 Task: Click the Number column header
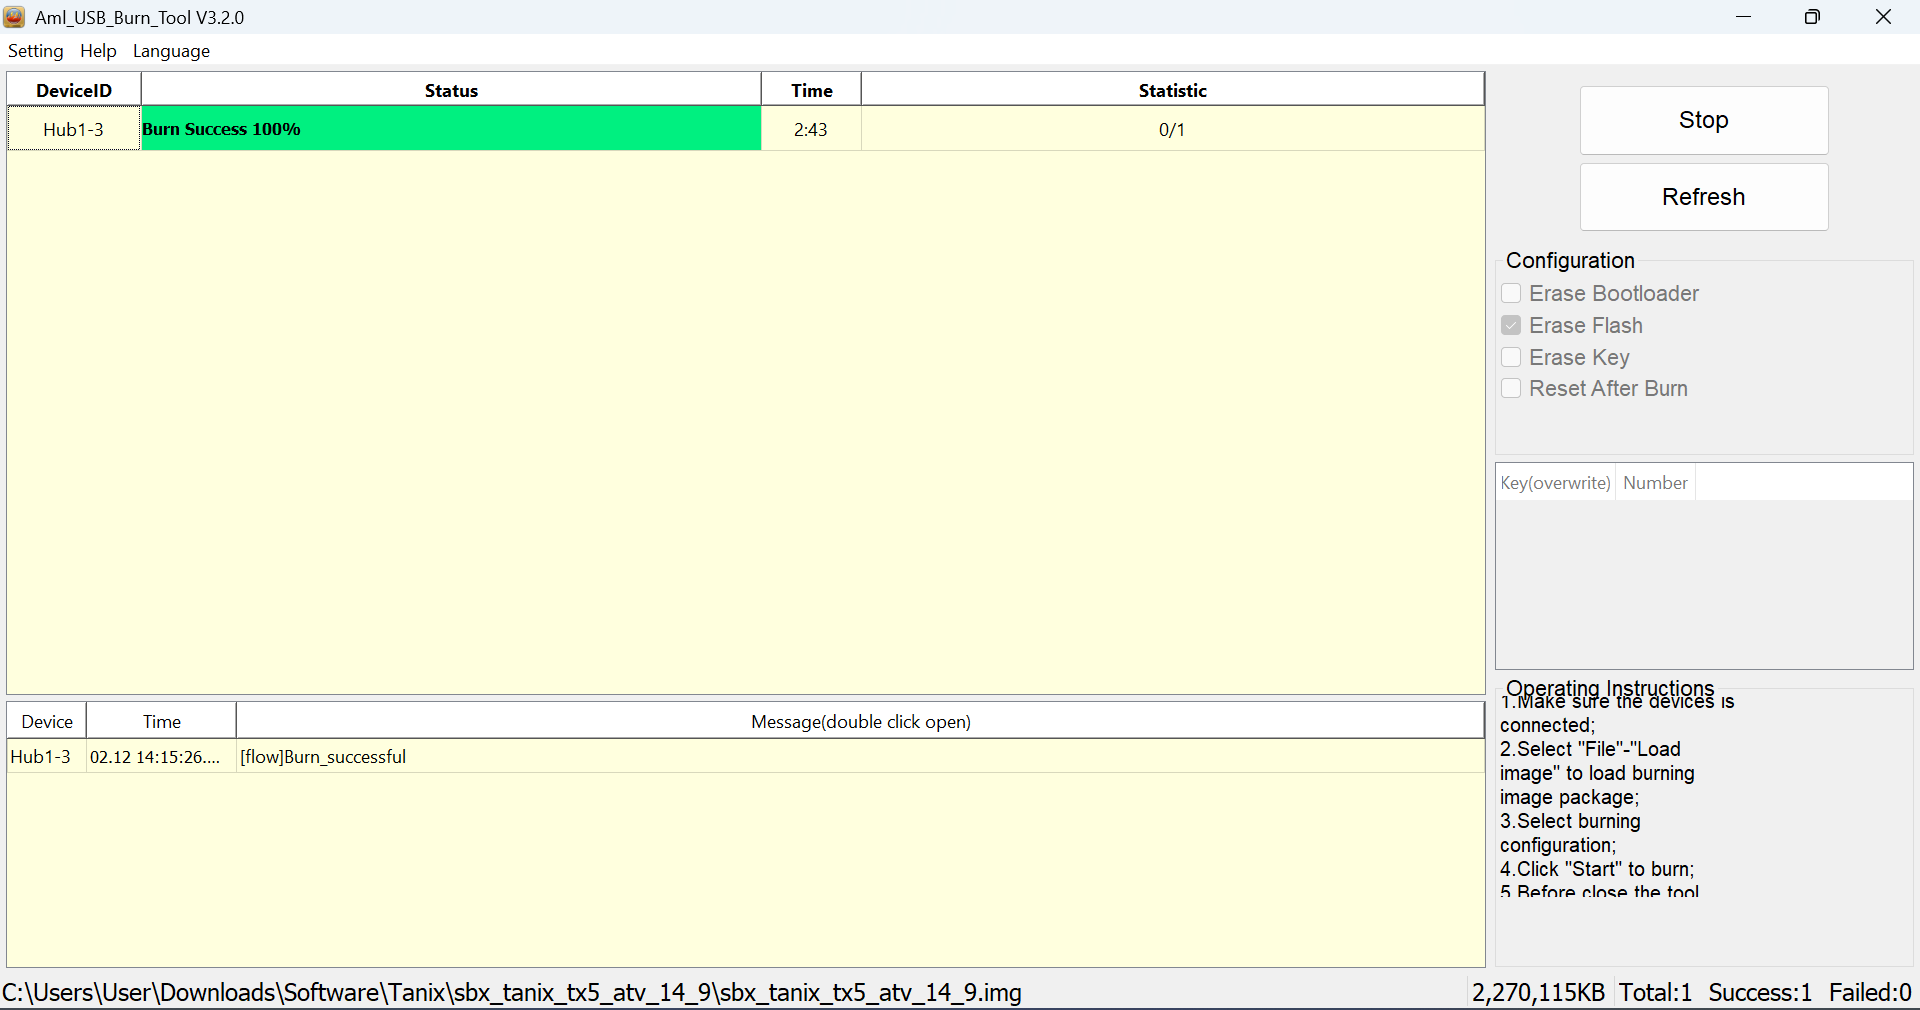point(1655,483)
